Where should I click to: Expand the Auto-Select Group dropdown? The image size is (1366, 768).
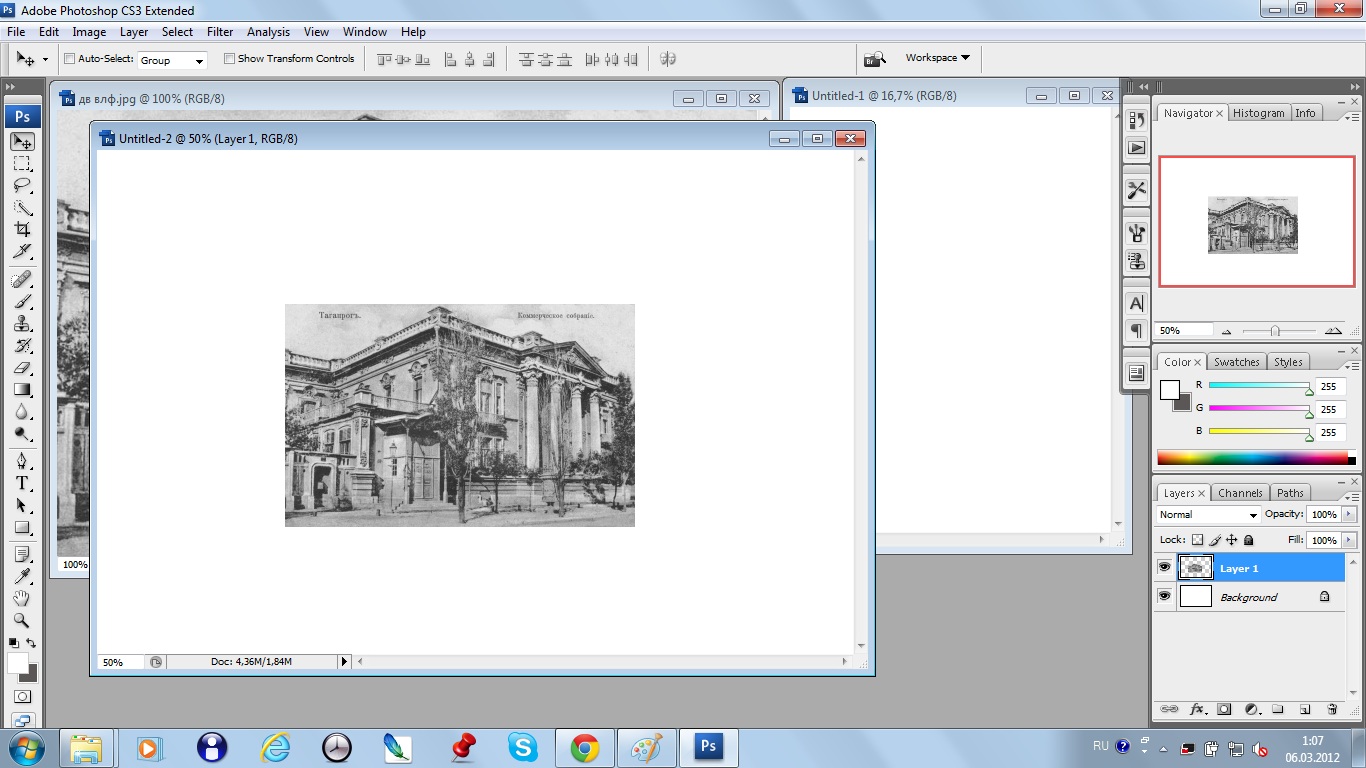172,60
